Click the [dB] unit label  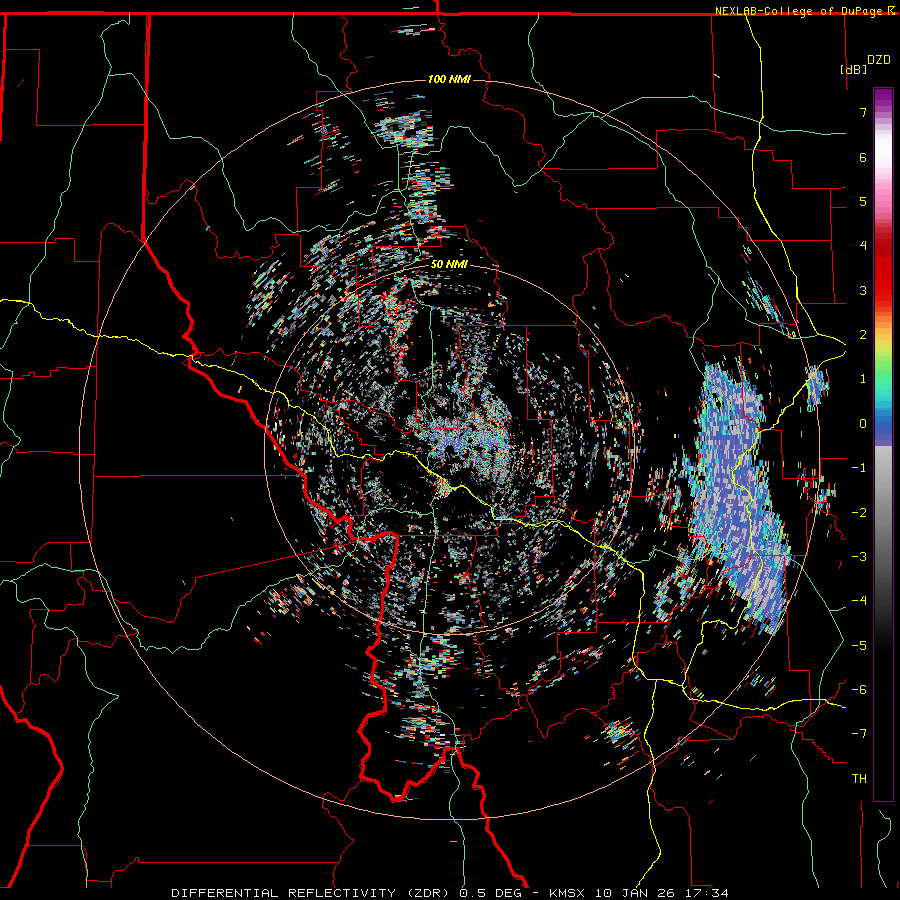tap(853, 69)
